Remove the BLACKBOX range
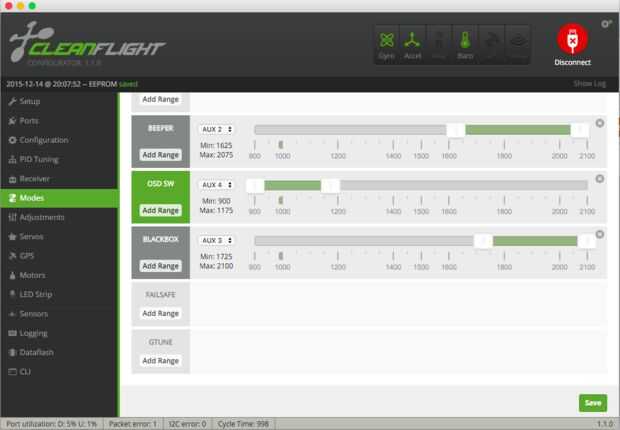 coord(600,235)
